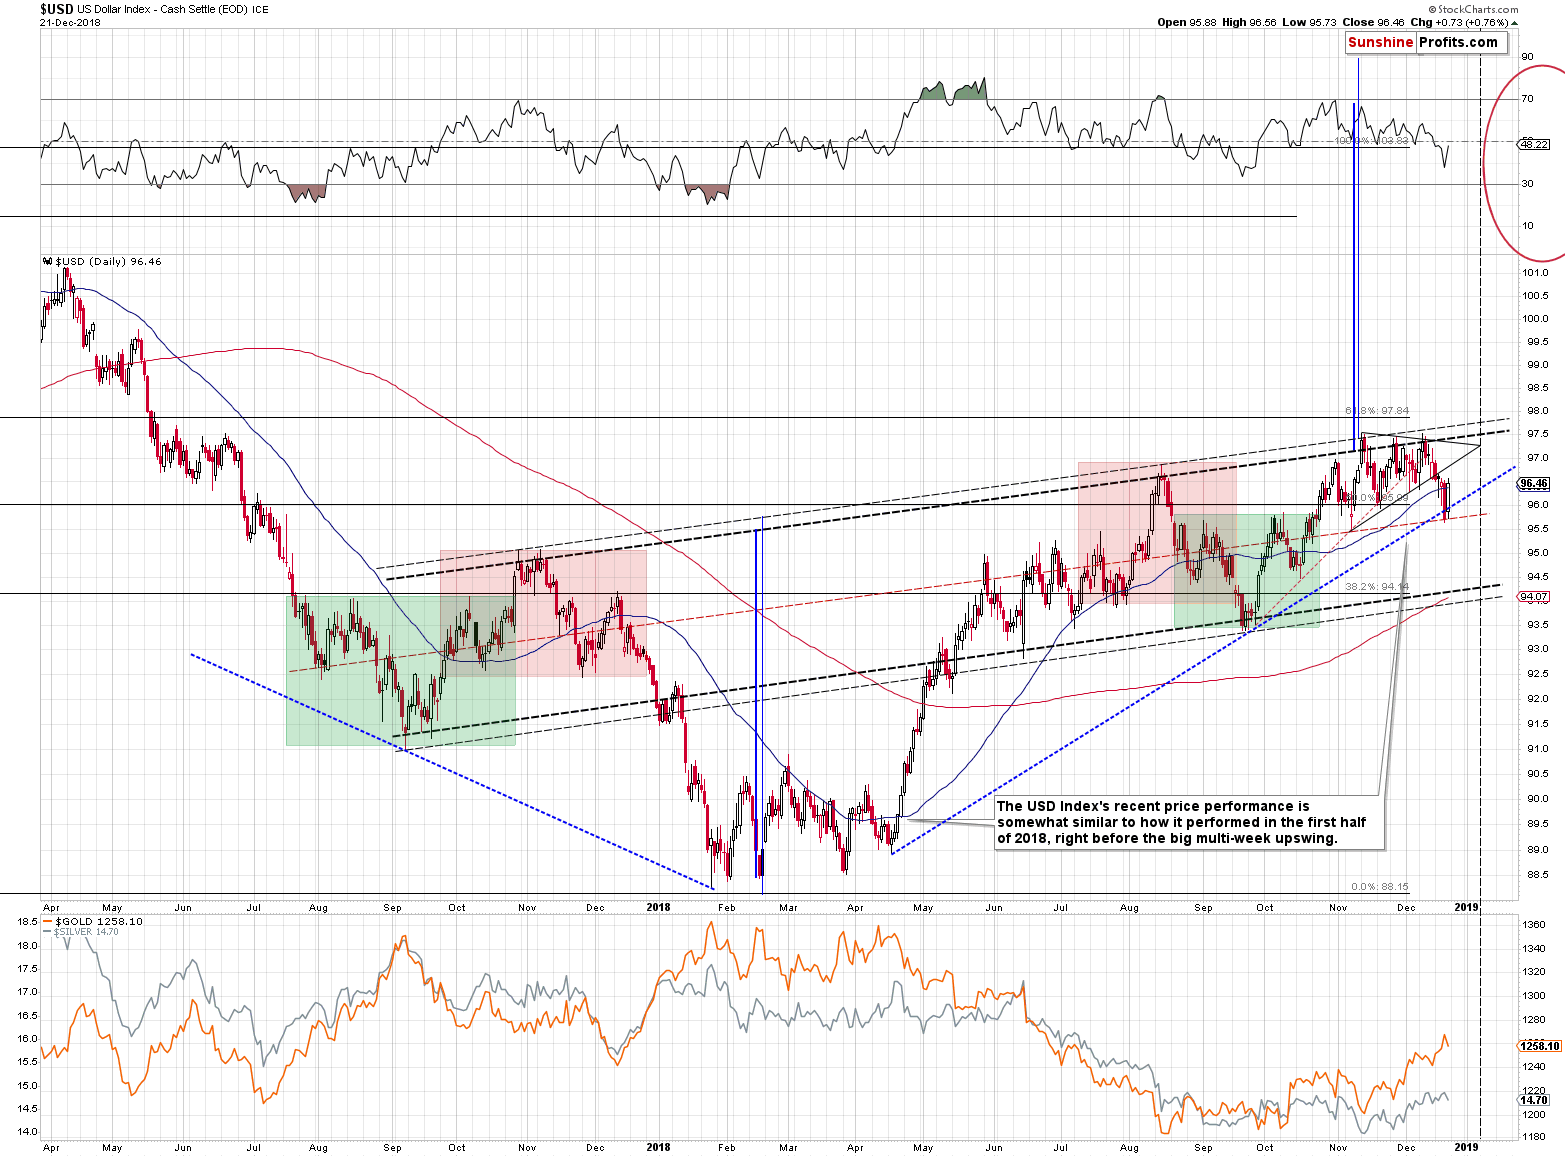Click the 101.0 price level on right axis

coord(1535,272)
